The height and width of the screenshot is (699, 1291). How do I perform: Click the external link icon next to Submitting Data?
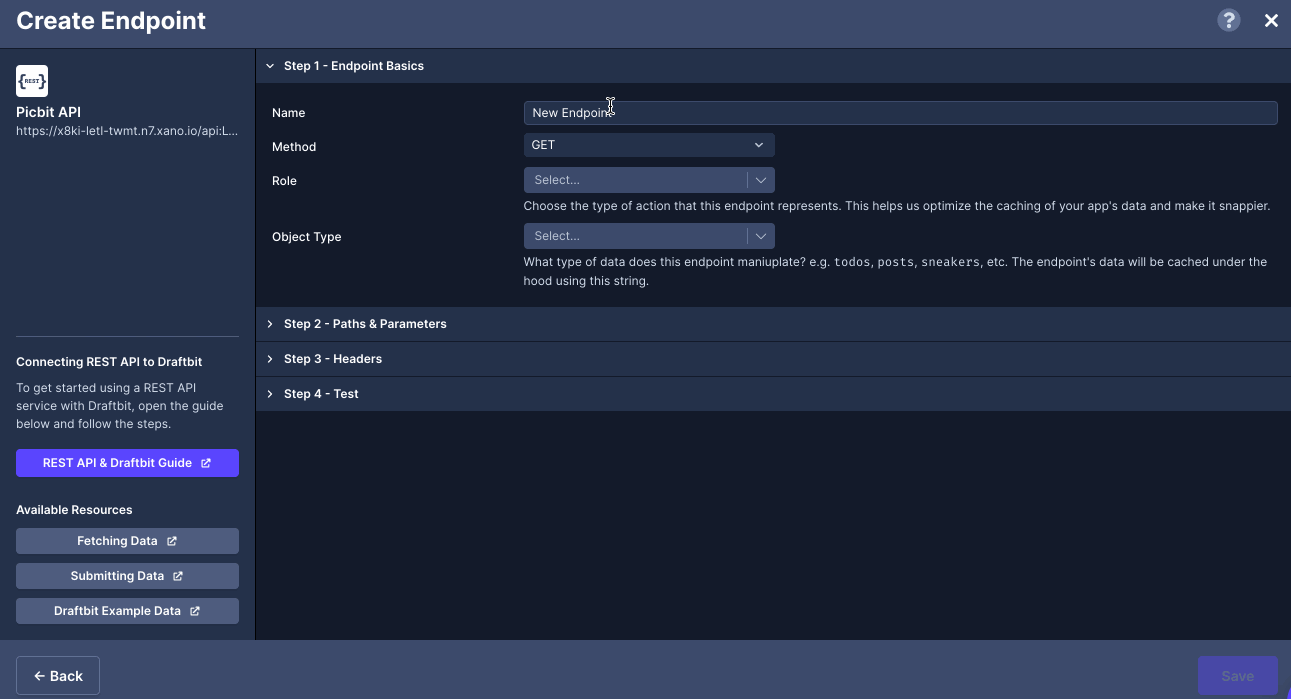(180, 575)
